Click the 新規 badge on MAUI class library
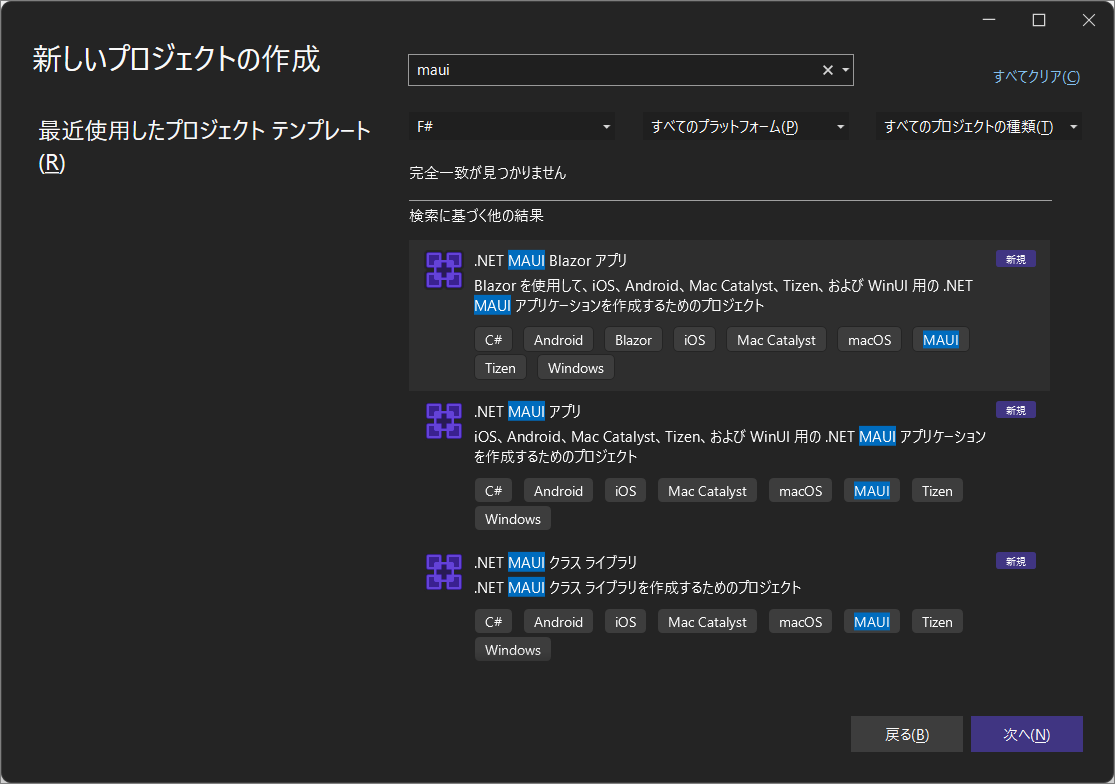The height and width of the screenshot is (784, 1115). pos(1015,561)
